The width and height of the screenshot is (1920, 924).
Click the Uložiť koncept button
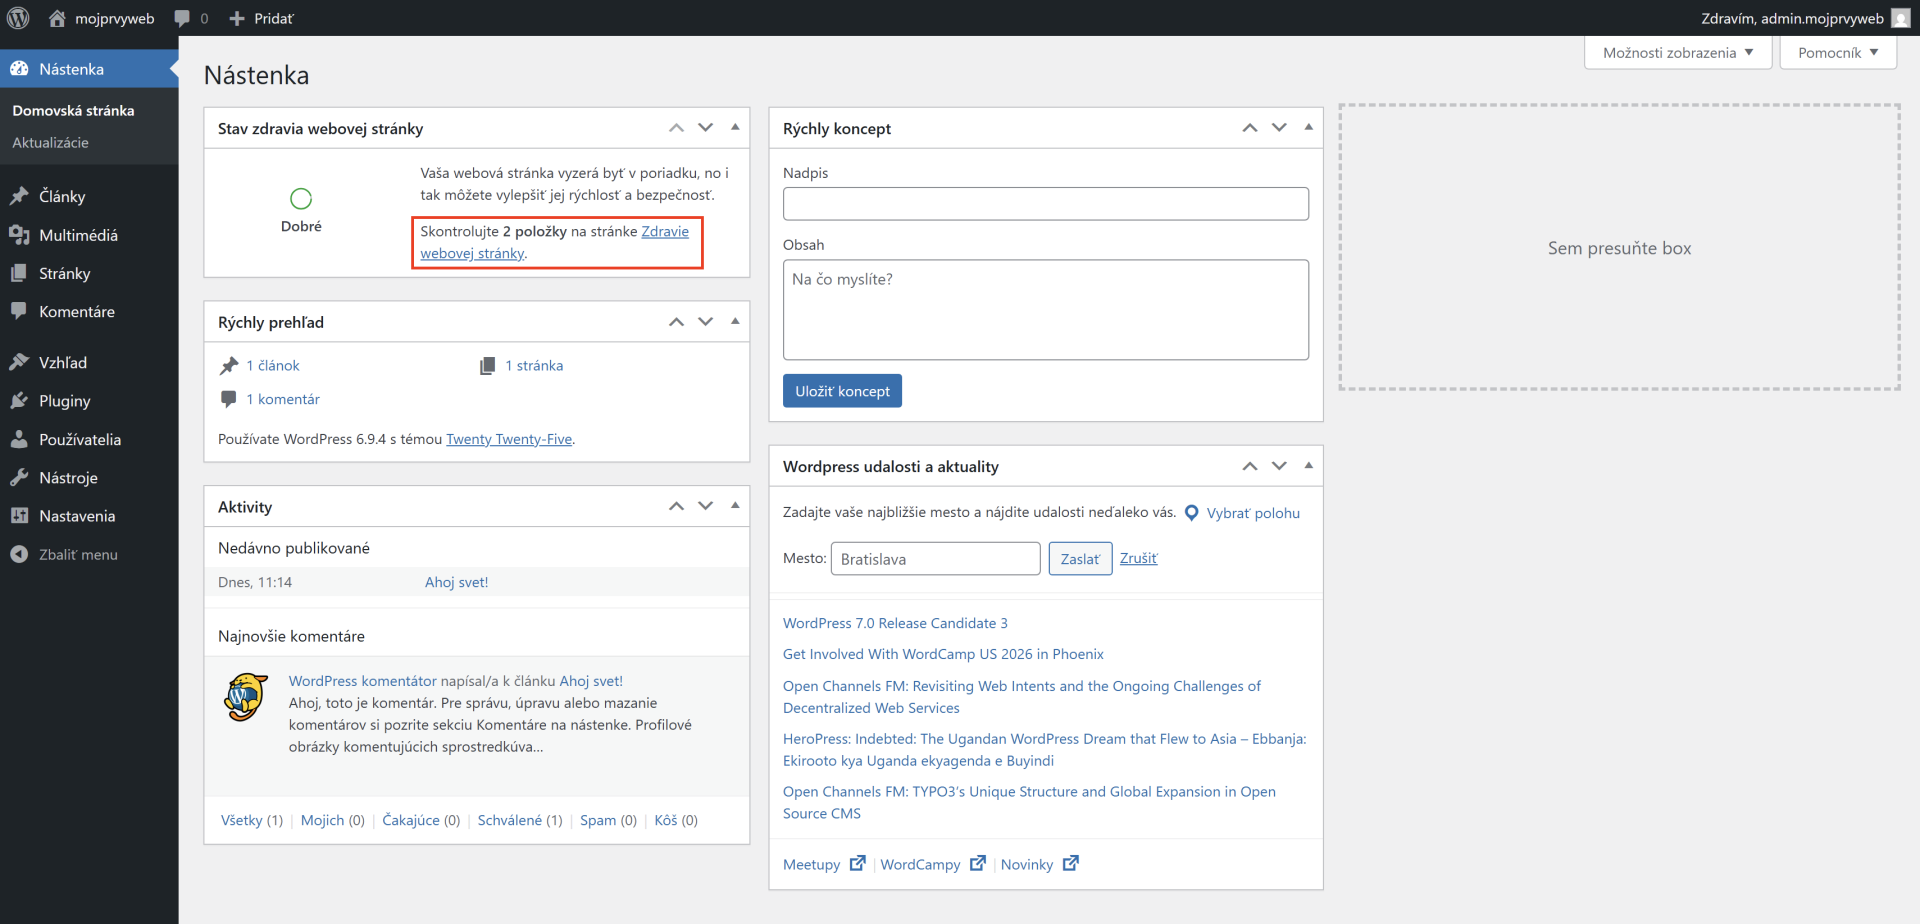(x=842, y=391)
